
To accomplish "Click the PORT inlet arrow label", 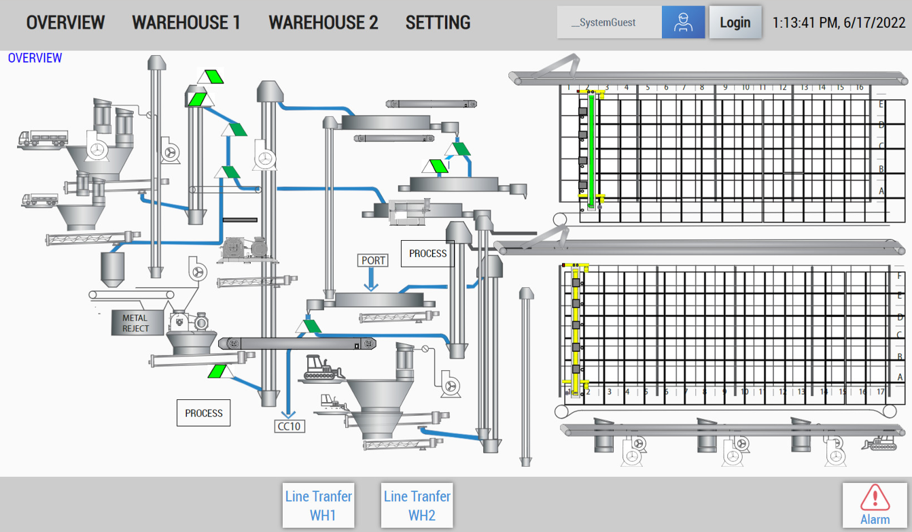I will 373,260.
